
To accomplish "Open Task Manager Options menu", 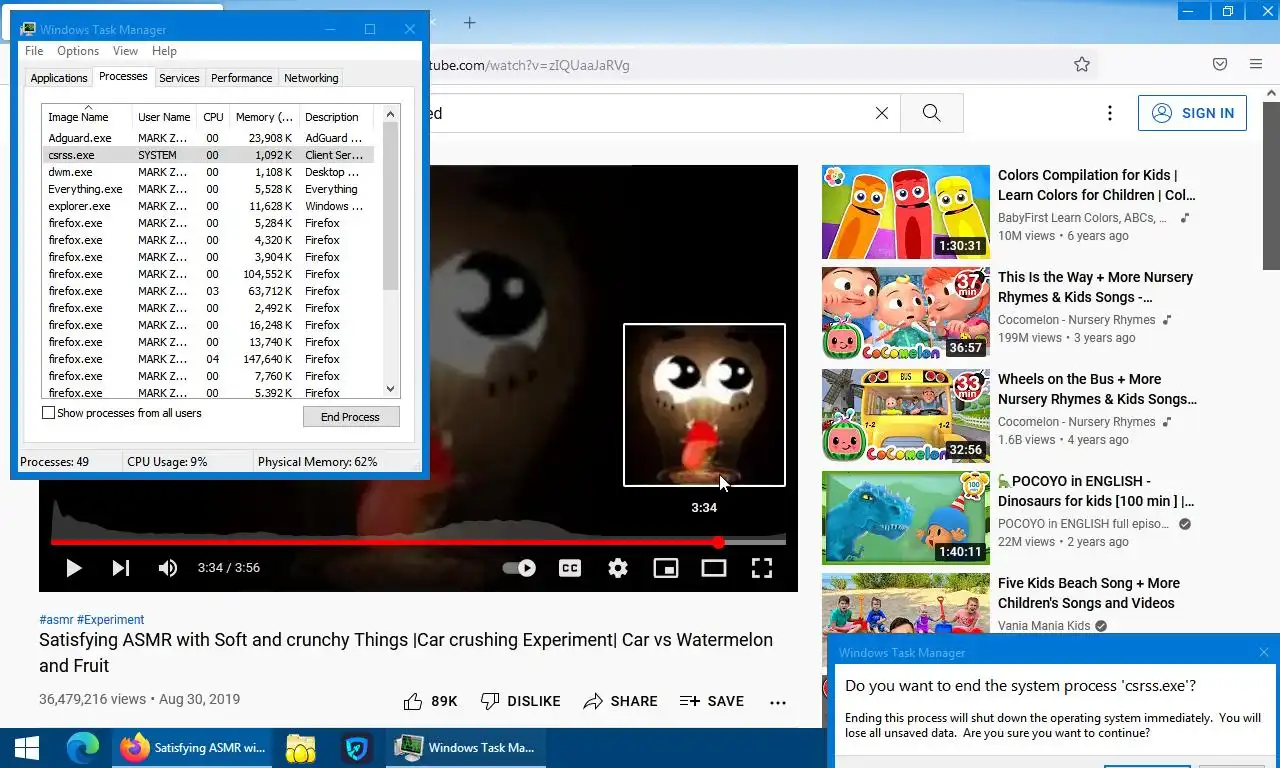I will click(78, 51).
